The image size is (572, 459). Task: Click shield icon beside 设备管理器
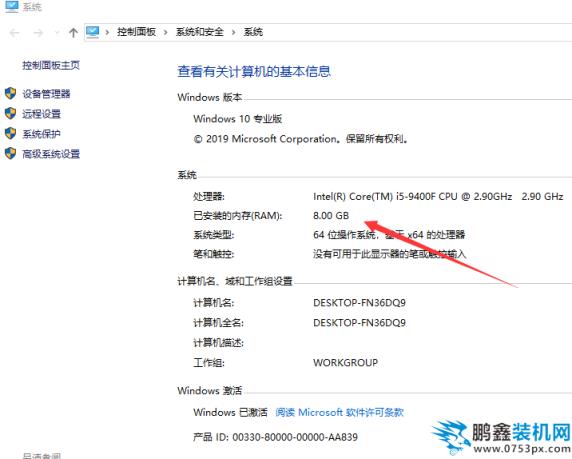(x=11, y=93)
